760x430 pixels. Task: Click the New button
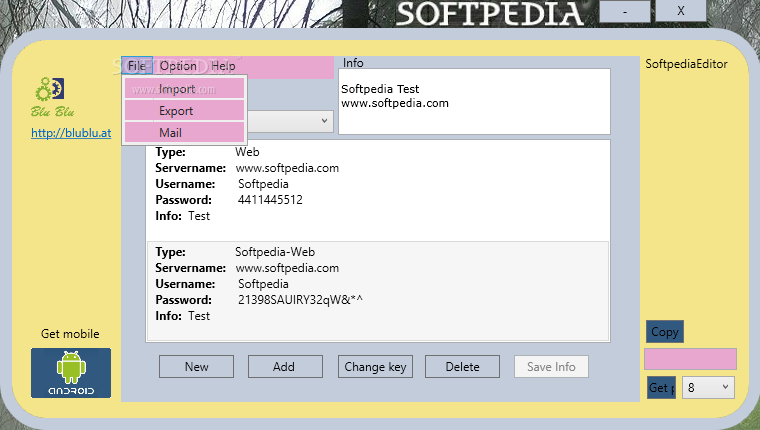click(x=196, y=366)
